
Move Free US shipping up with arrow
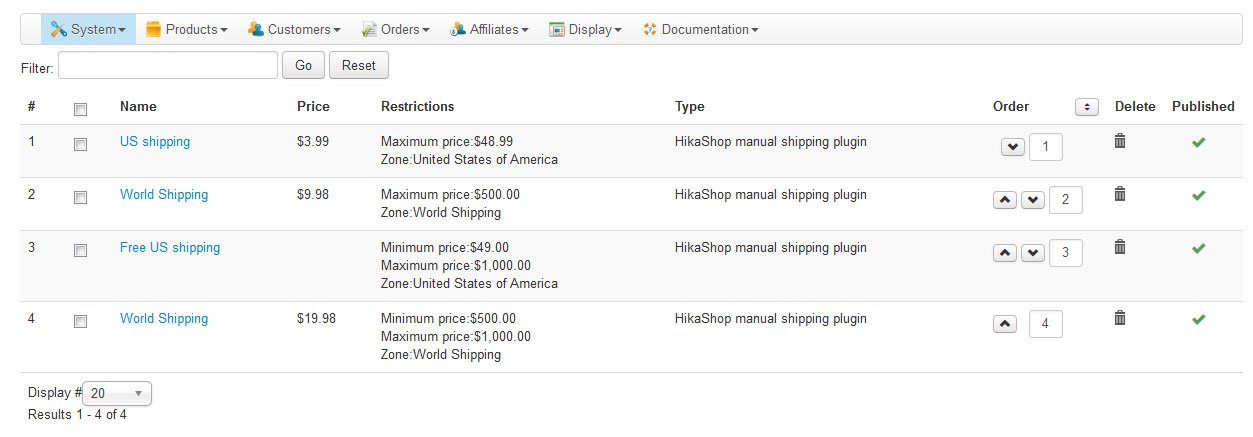(x=1005, y=253)
